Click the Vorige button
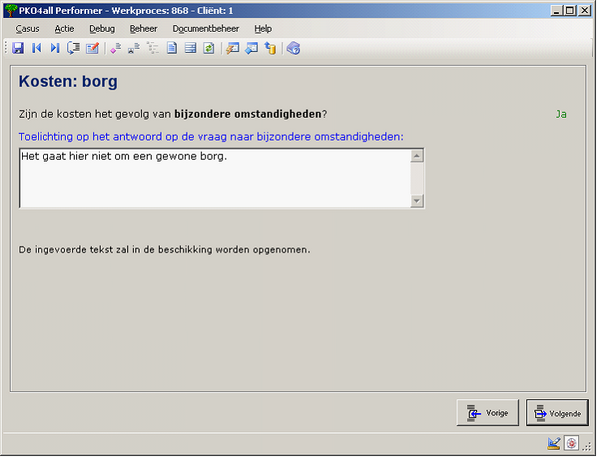 point(488,413)
